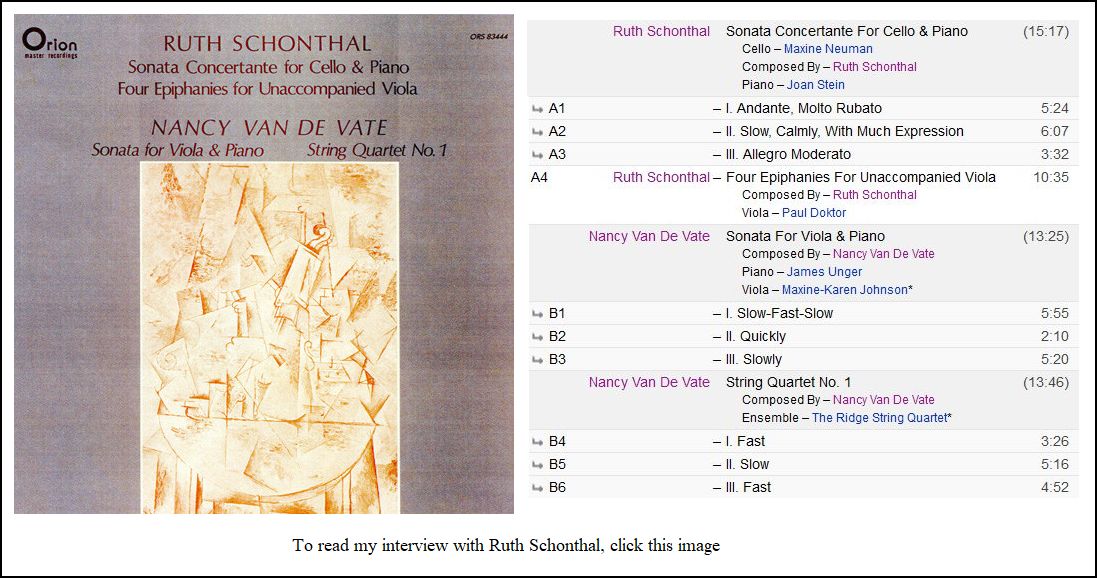Select track title 'II. Quickly'

[x=756, y=337]
